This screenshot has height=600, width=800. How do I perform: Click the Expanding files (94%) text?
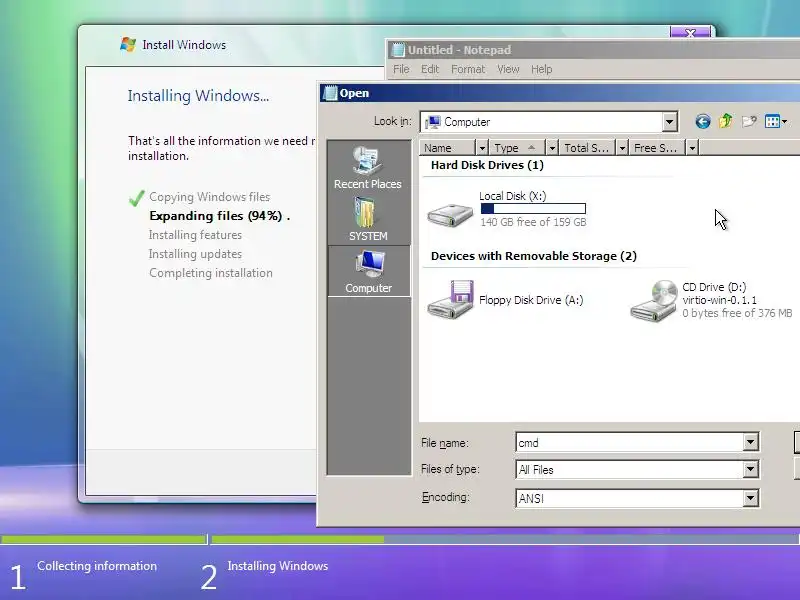(219, 216)
